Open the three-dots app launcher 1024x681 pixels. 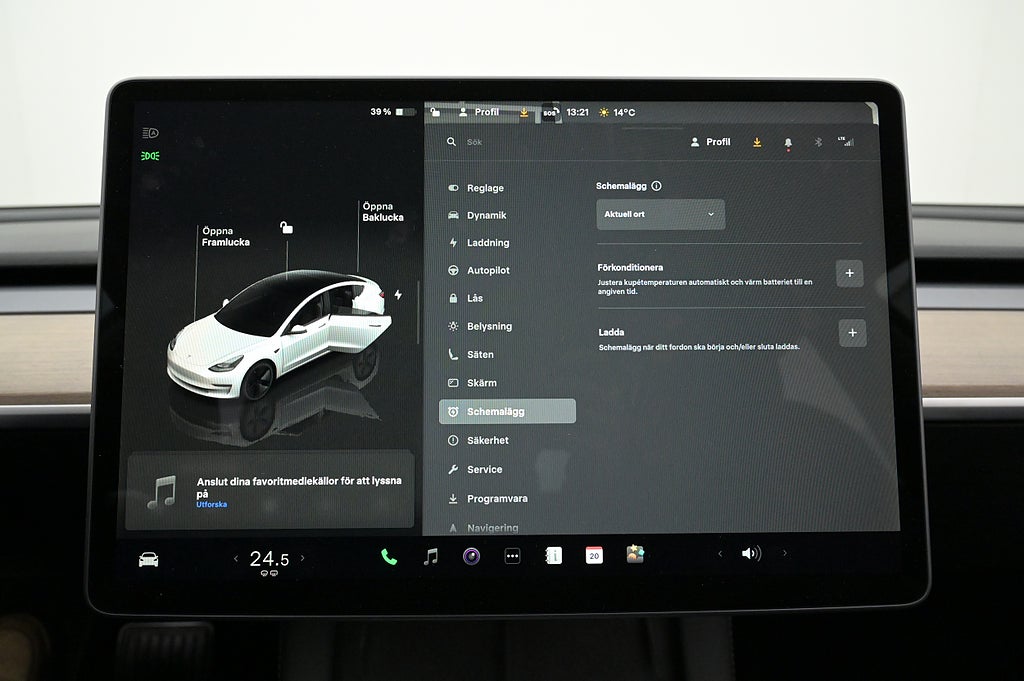pos(512,556)
